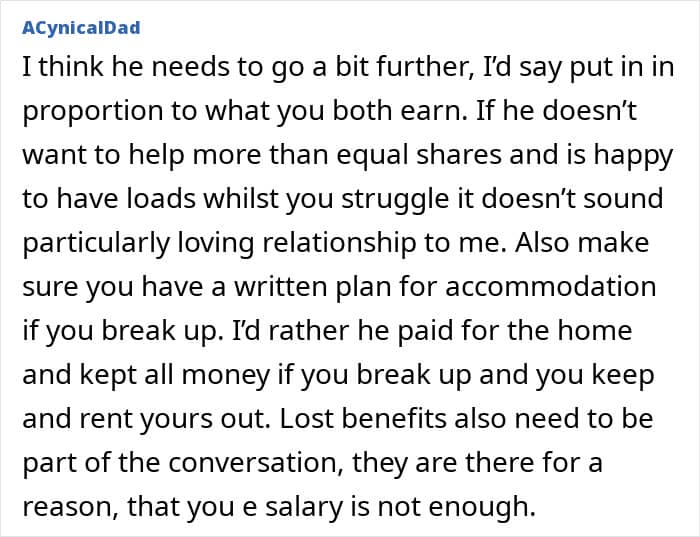Viewport: 700px width, 537px height.
Task: Click the word "accommodation" in the comment
Action: [x=550, y=288]
